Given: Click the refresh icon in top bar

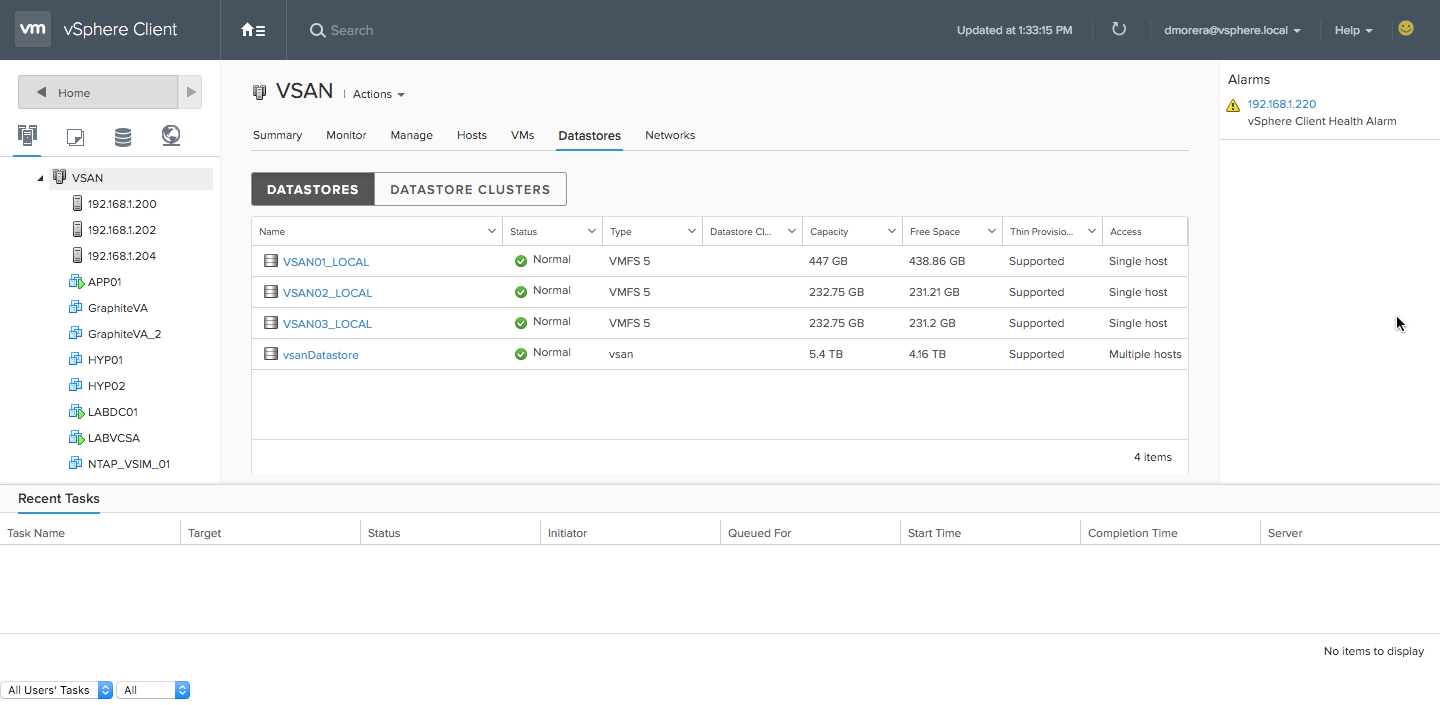Looking at the screenshot, I should tap(1119, 30).
